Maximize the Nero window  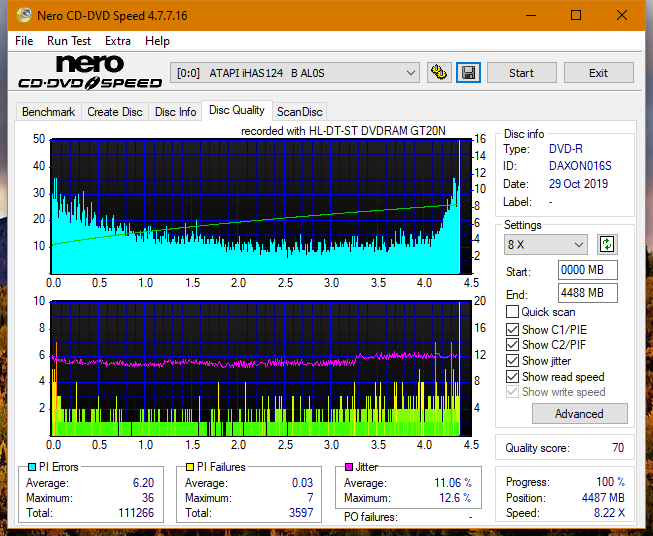[576, 16]
